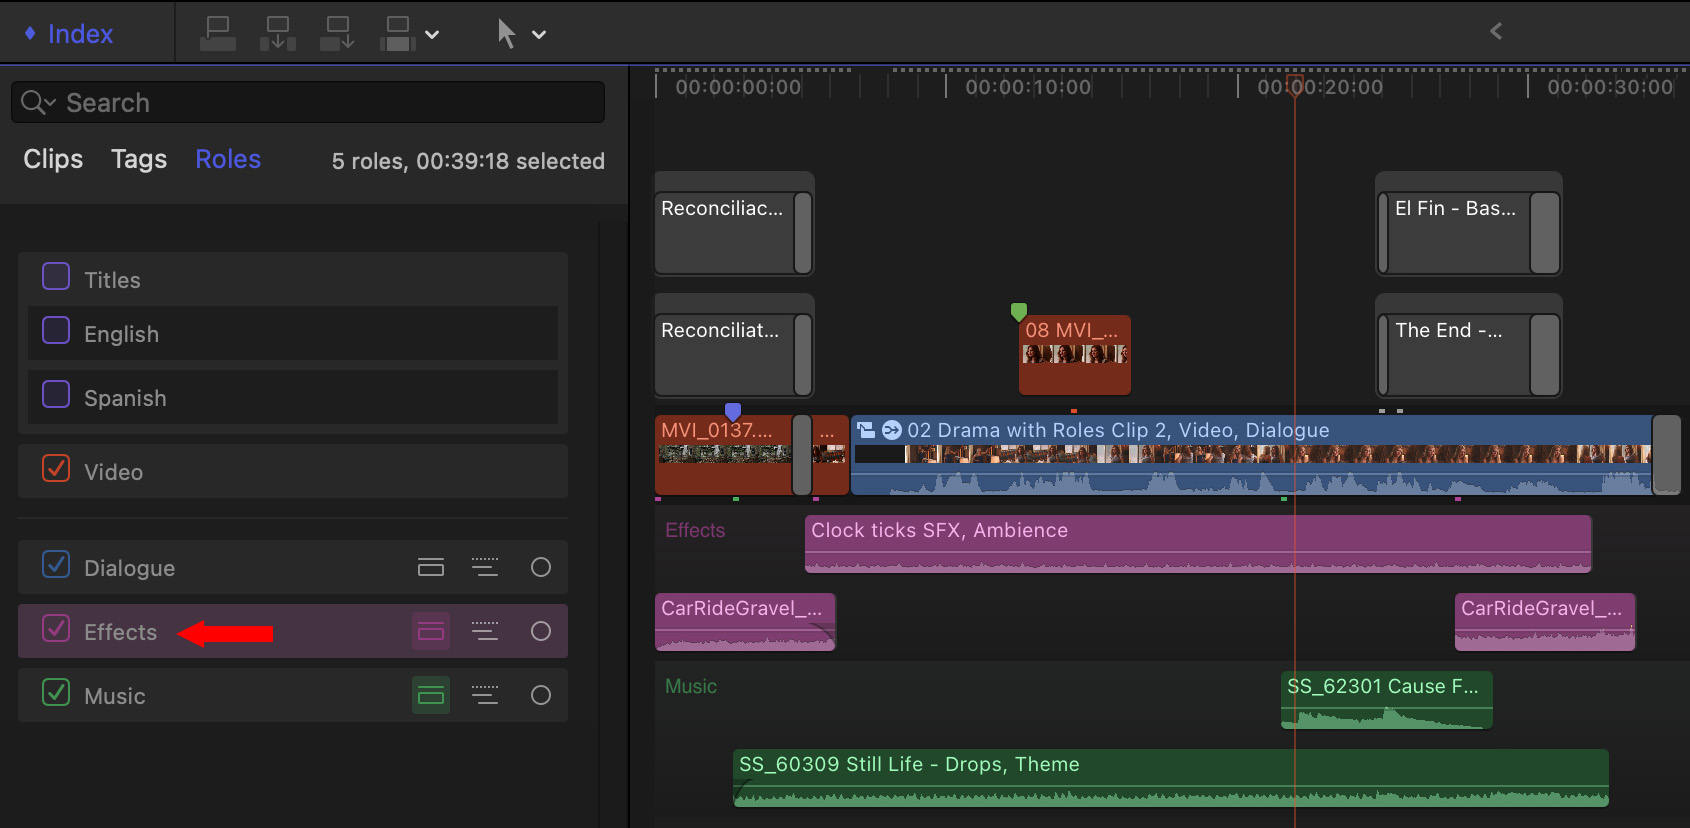Viewport: 1690px width, 828px height.
Task: Click the timeline history back arrow
Action: (x=1496, y=31)
